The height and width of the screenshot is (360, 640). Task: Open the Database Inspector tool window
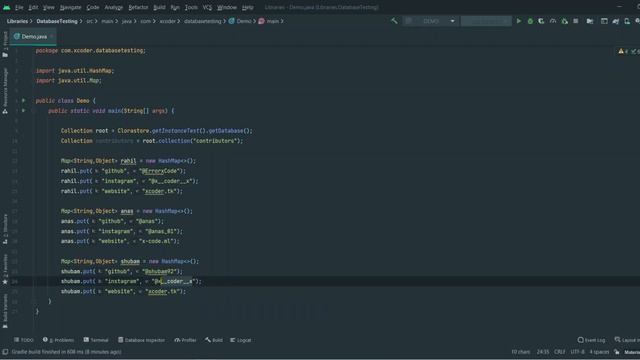141,340
